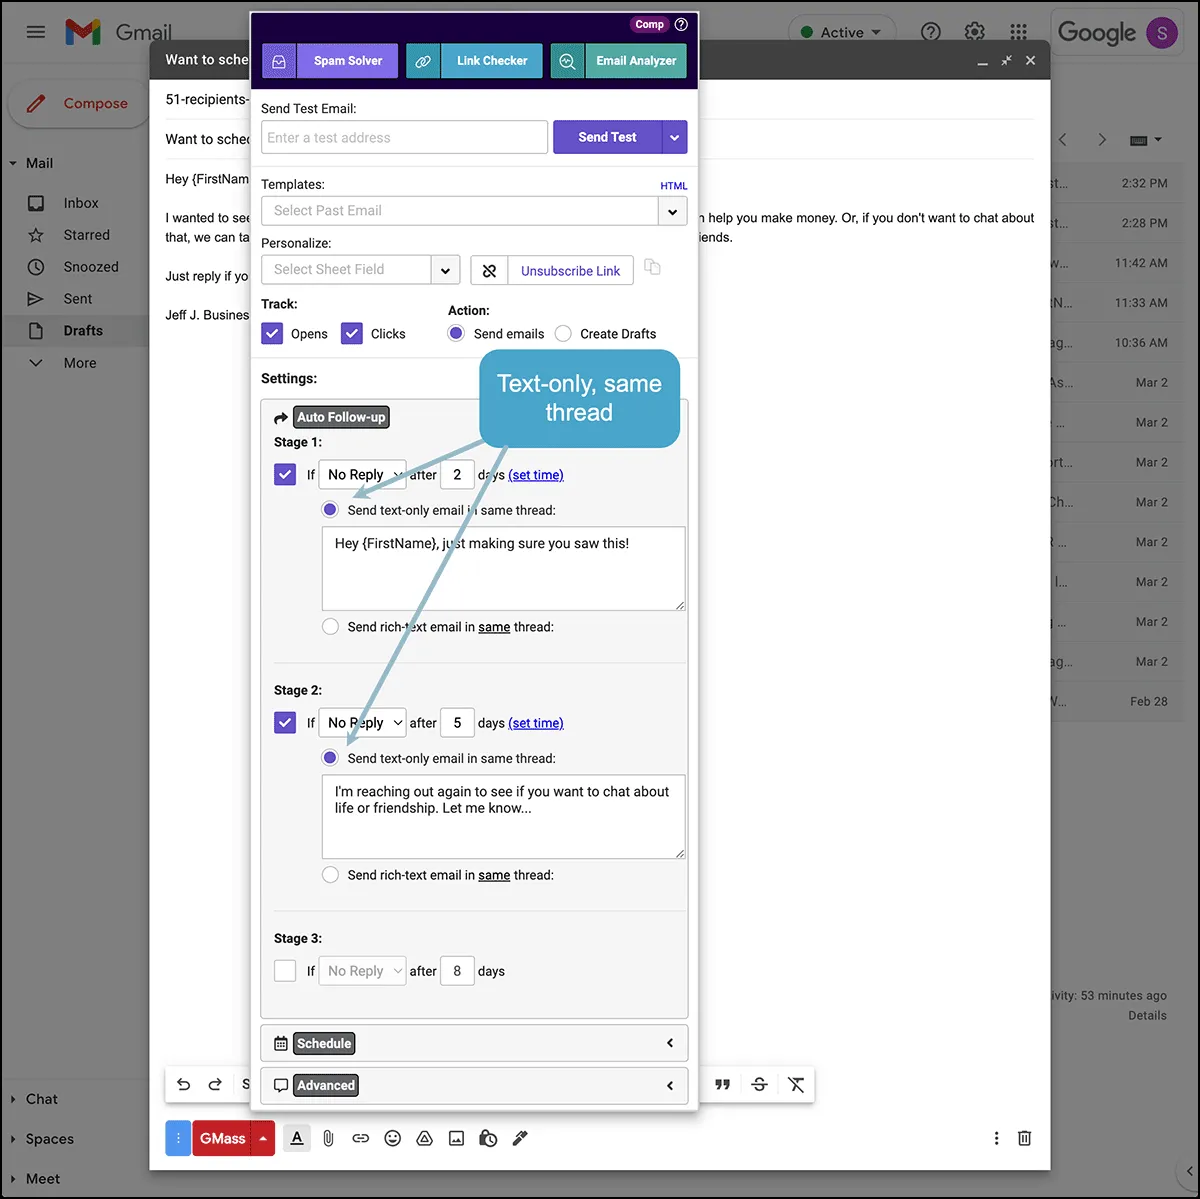Open the Active status dropdown

click(x=841, y=32)
